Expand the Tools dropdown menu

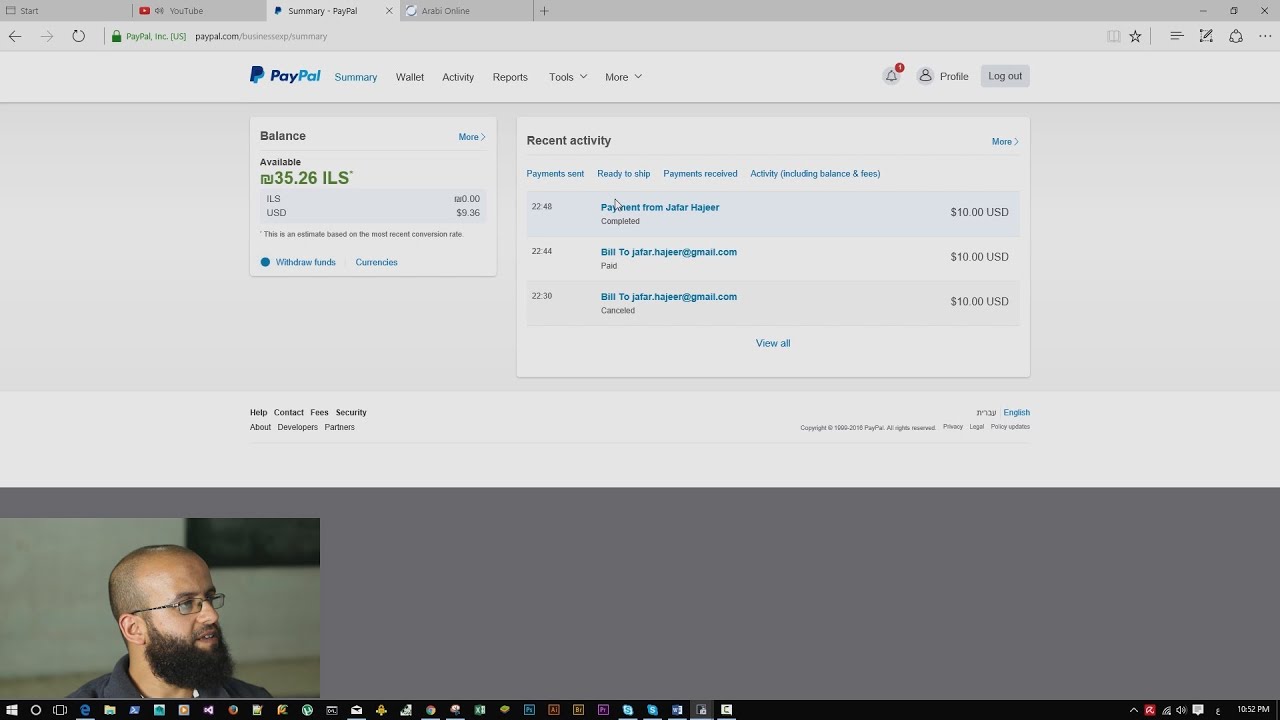(x=568, y=77)
